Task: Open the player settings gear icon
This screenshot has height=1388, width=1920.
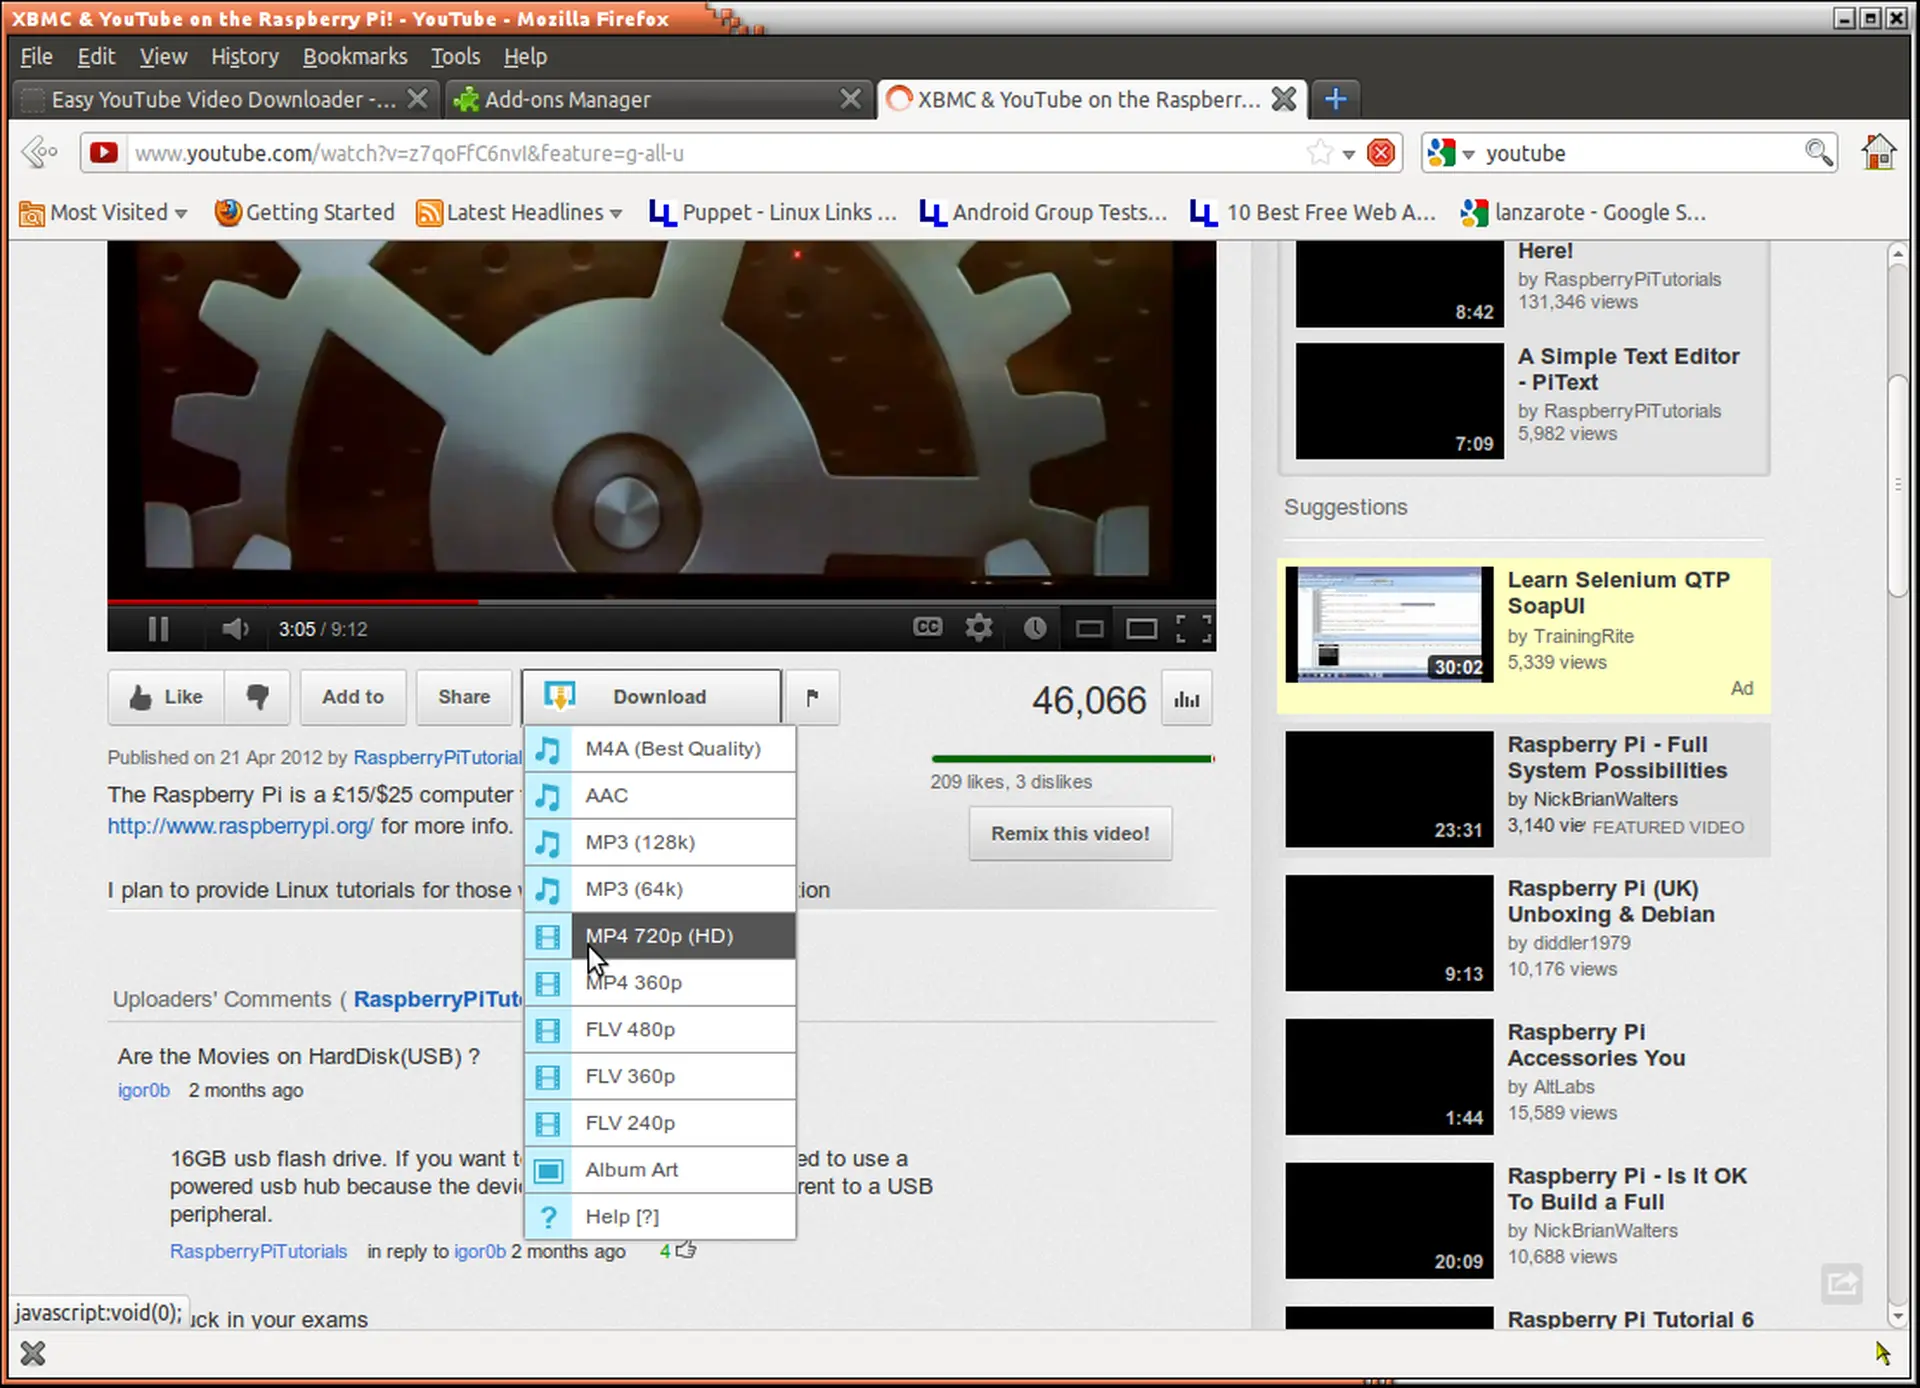Action: tap(979, 628)
